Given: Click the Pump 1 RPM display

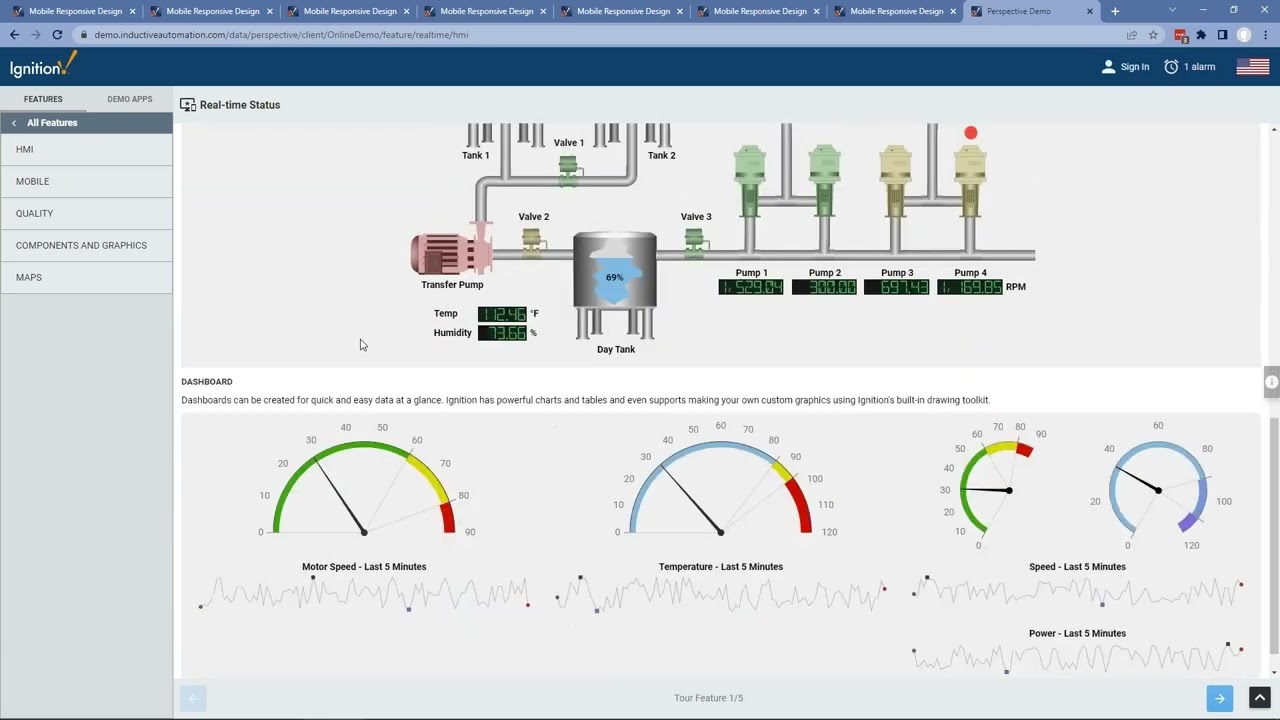Looking at the screenshot, I should (751, 287).
